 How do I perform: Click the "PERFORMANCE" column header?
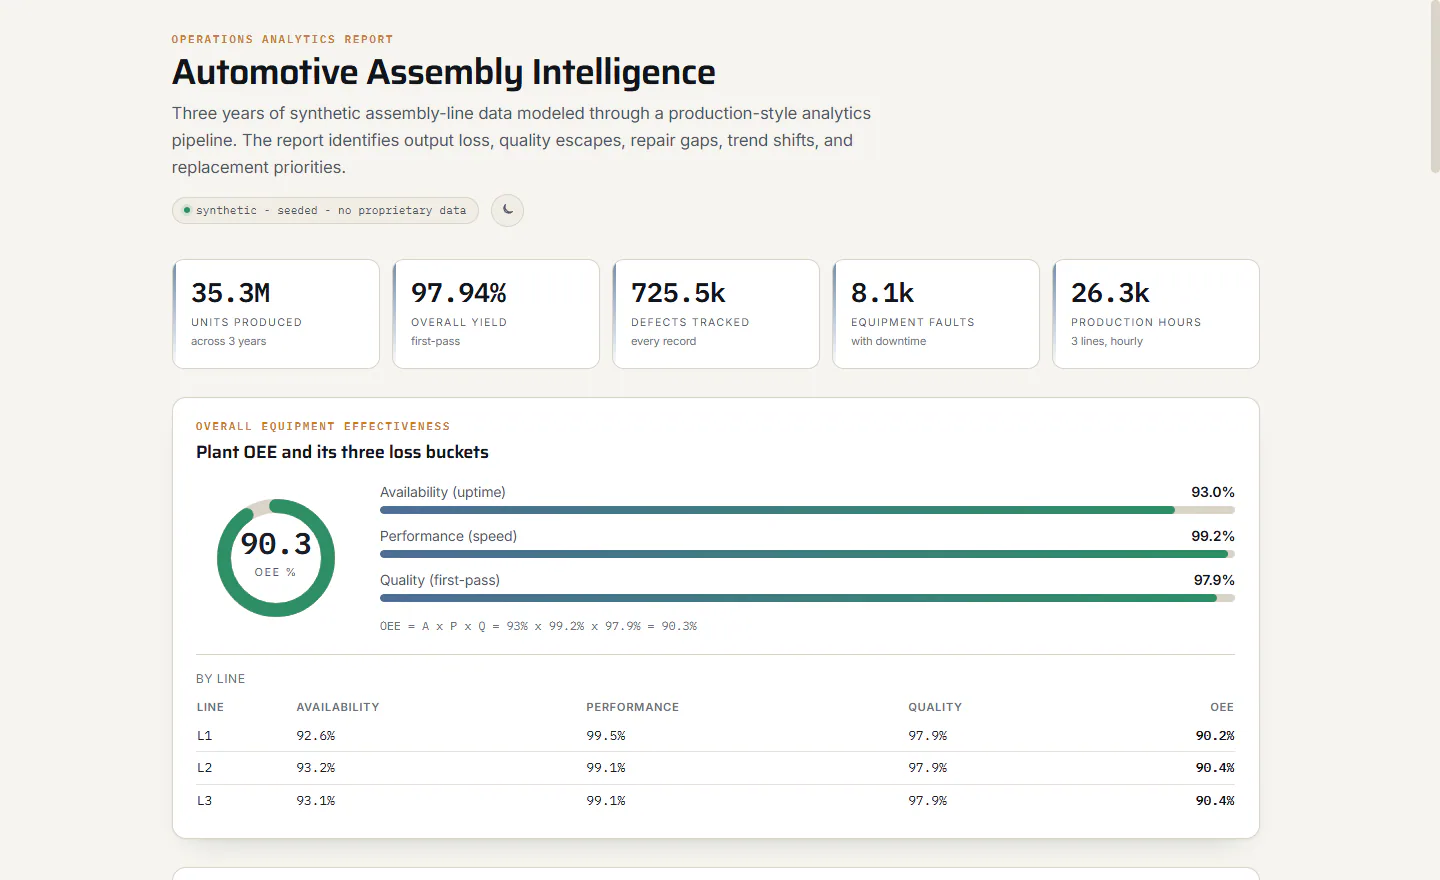click(x=633, y=707)
